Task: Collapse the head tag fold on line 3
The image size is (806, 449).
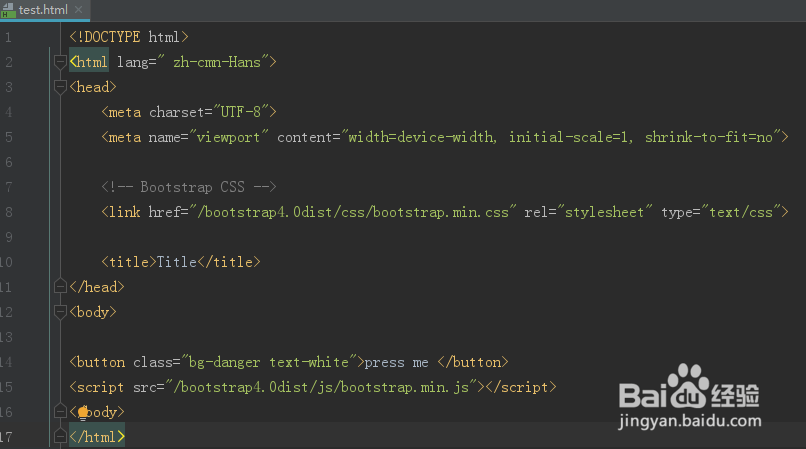Action: click(x=60, y=87)
